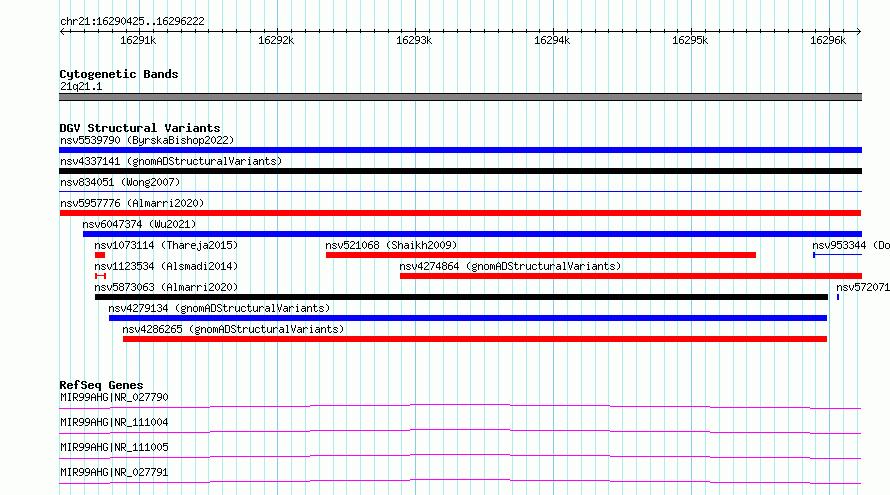Screen dimensions: 890x495
Task: Open the nsv5873063 (Almarri2020) variant label
Action: (166, 287)
